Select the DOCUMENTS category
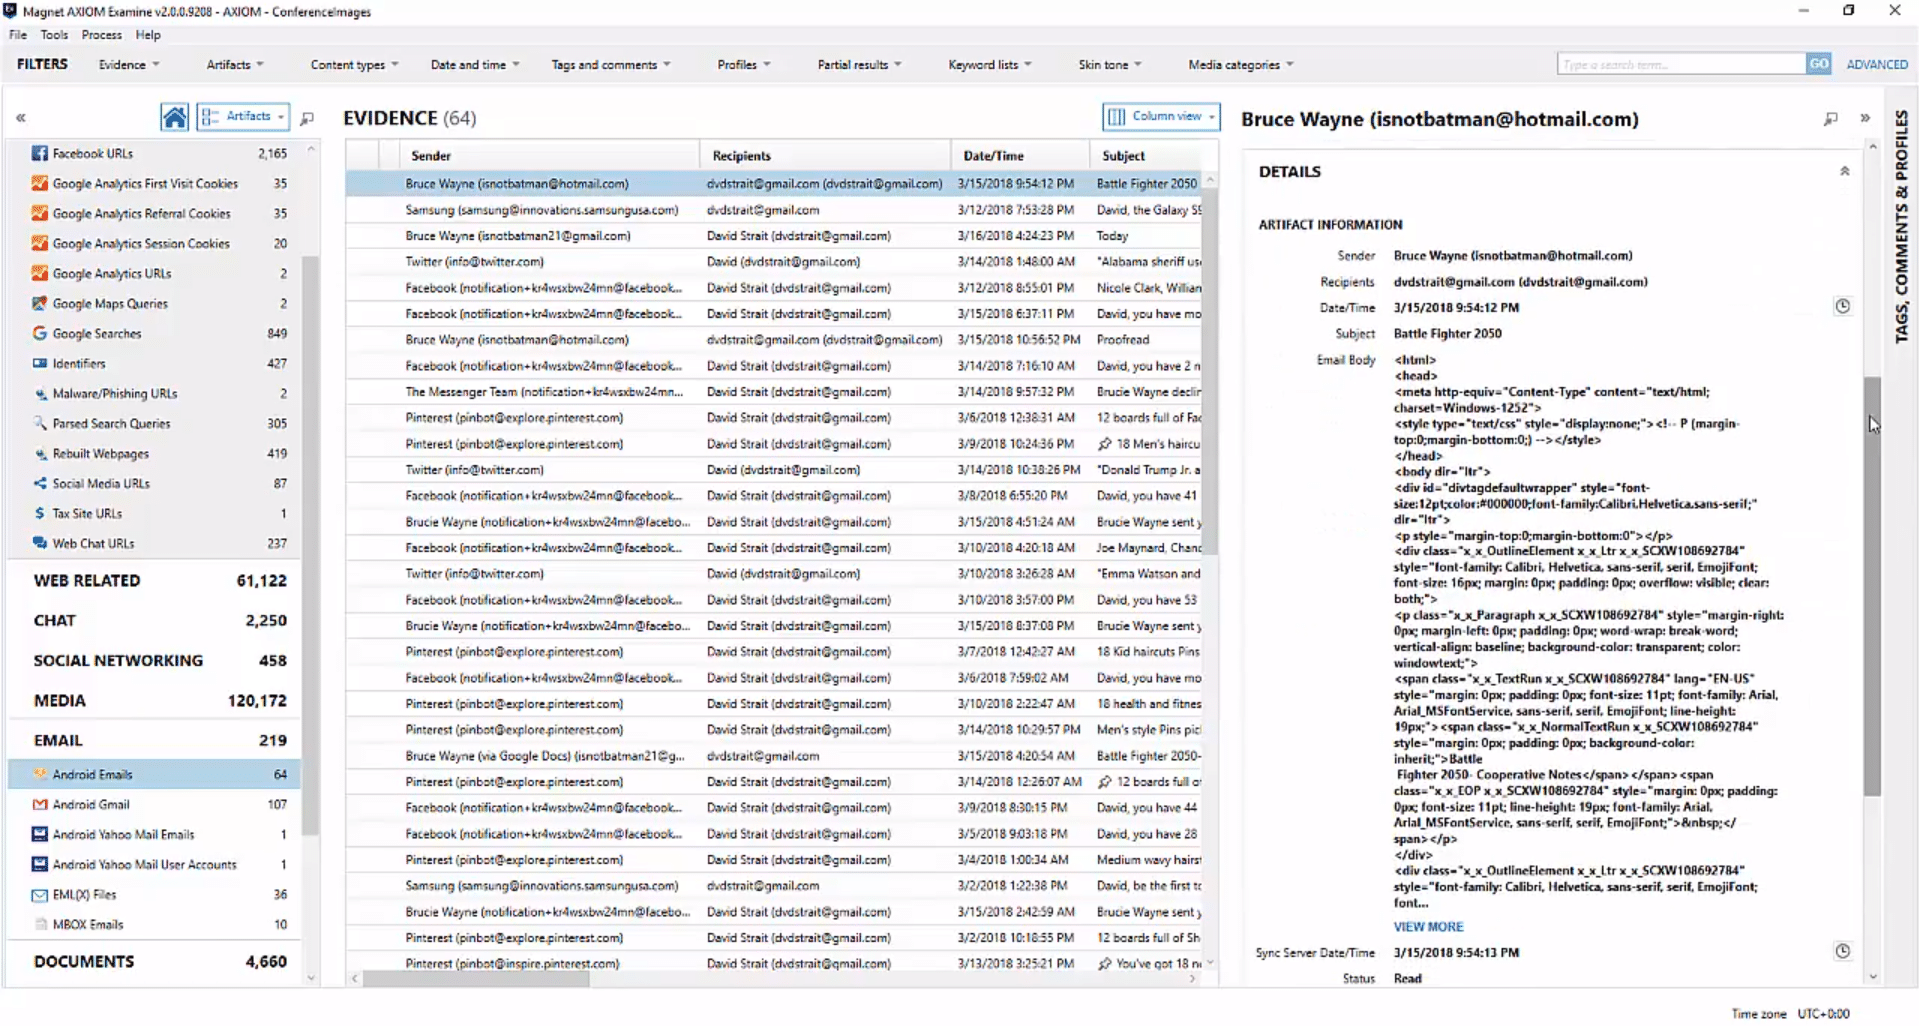Screen dimensions: 1919x1026 pyautogui.click(x=160, y=961)
